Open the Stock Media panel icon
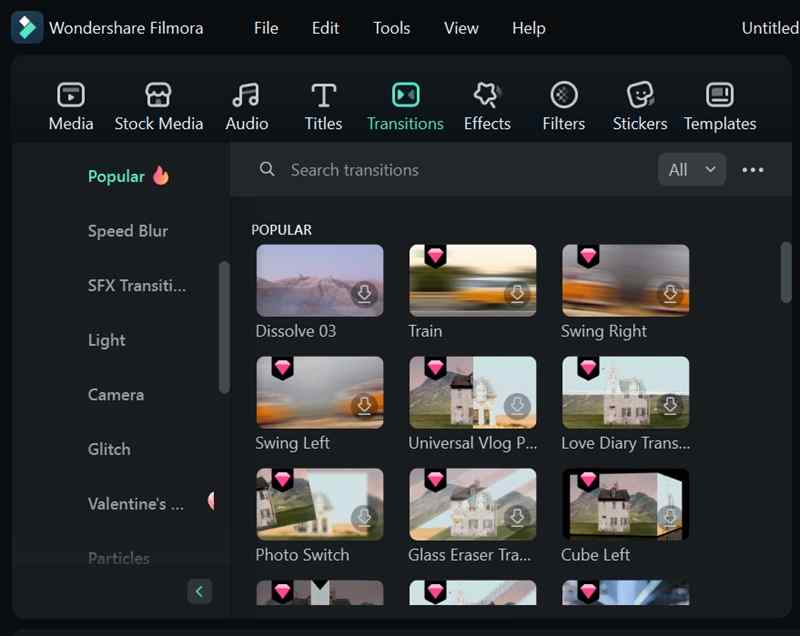Viewport: 800px width, 636px height. 158,95
